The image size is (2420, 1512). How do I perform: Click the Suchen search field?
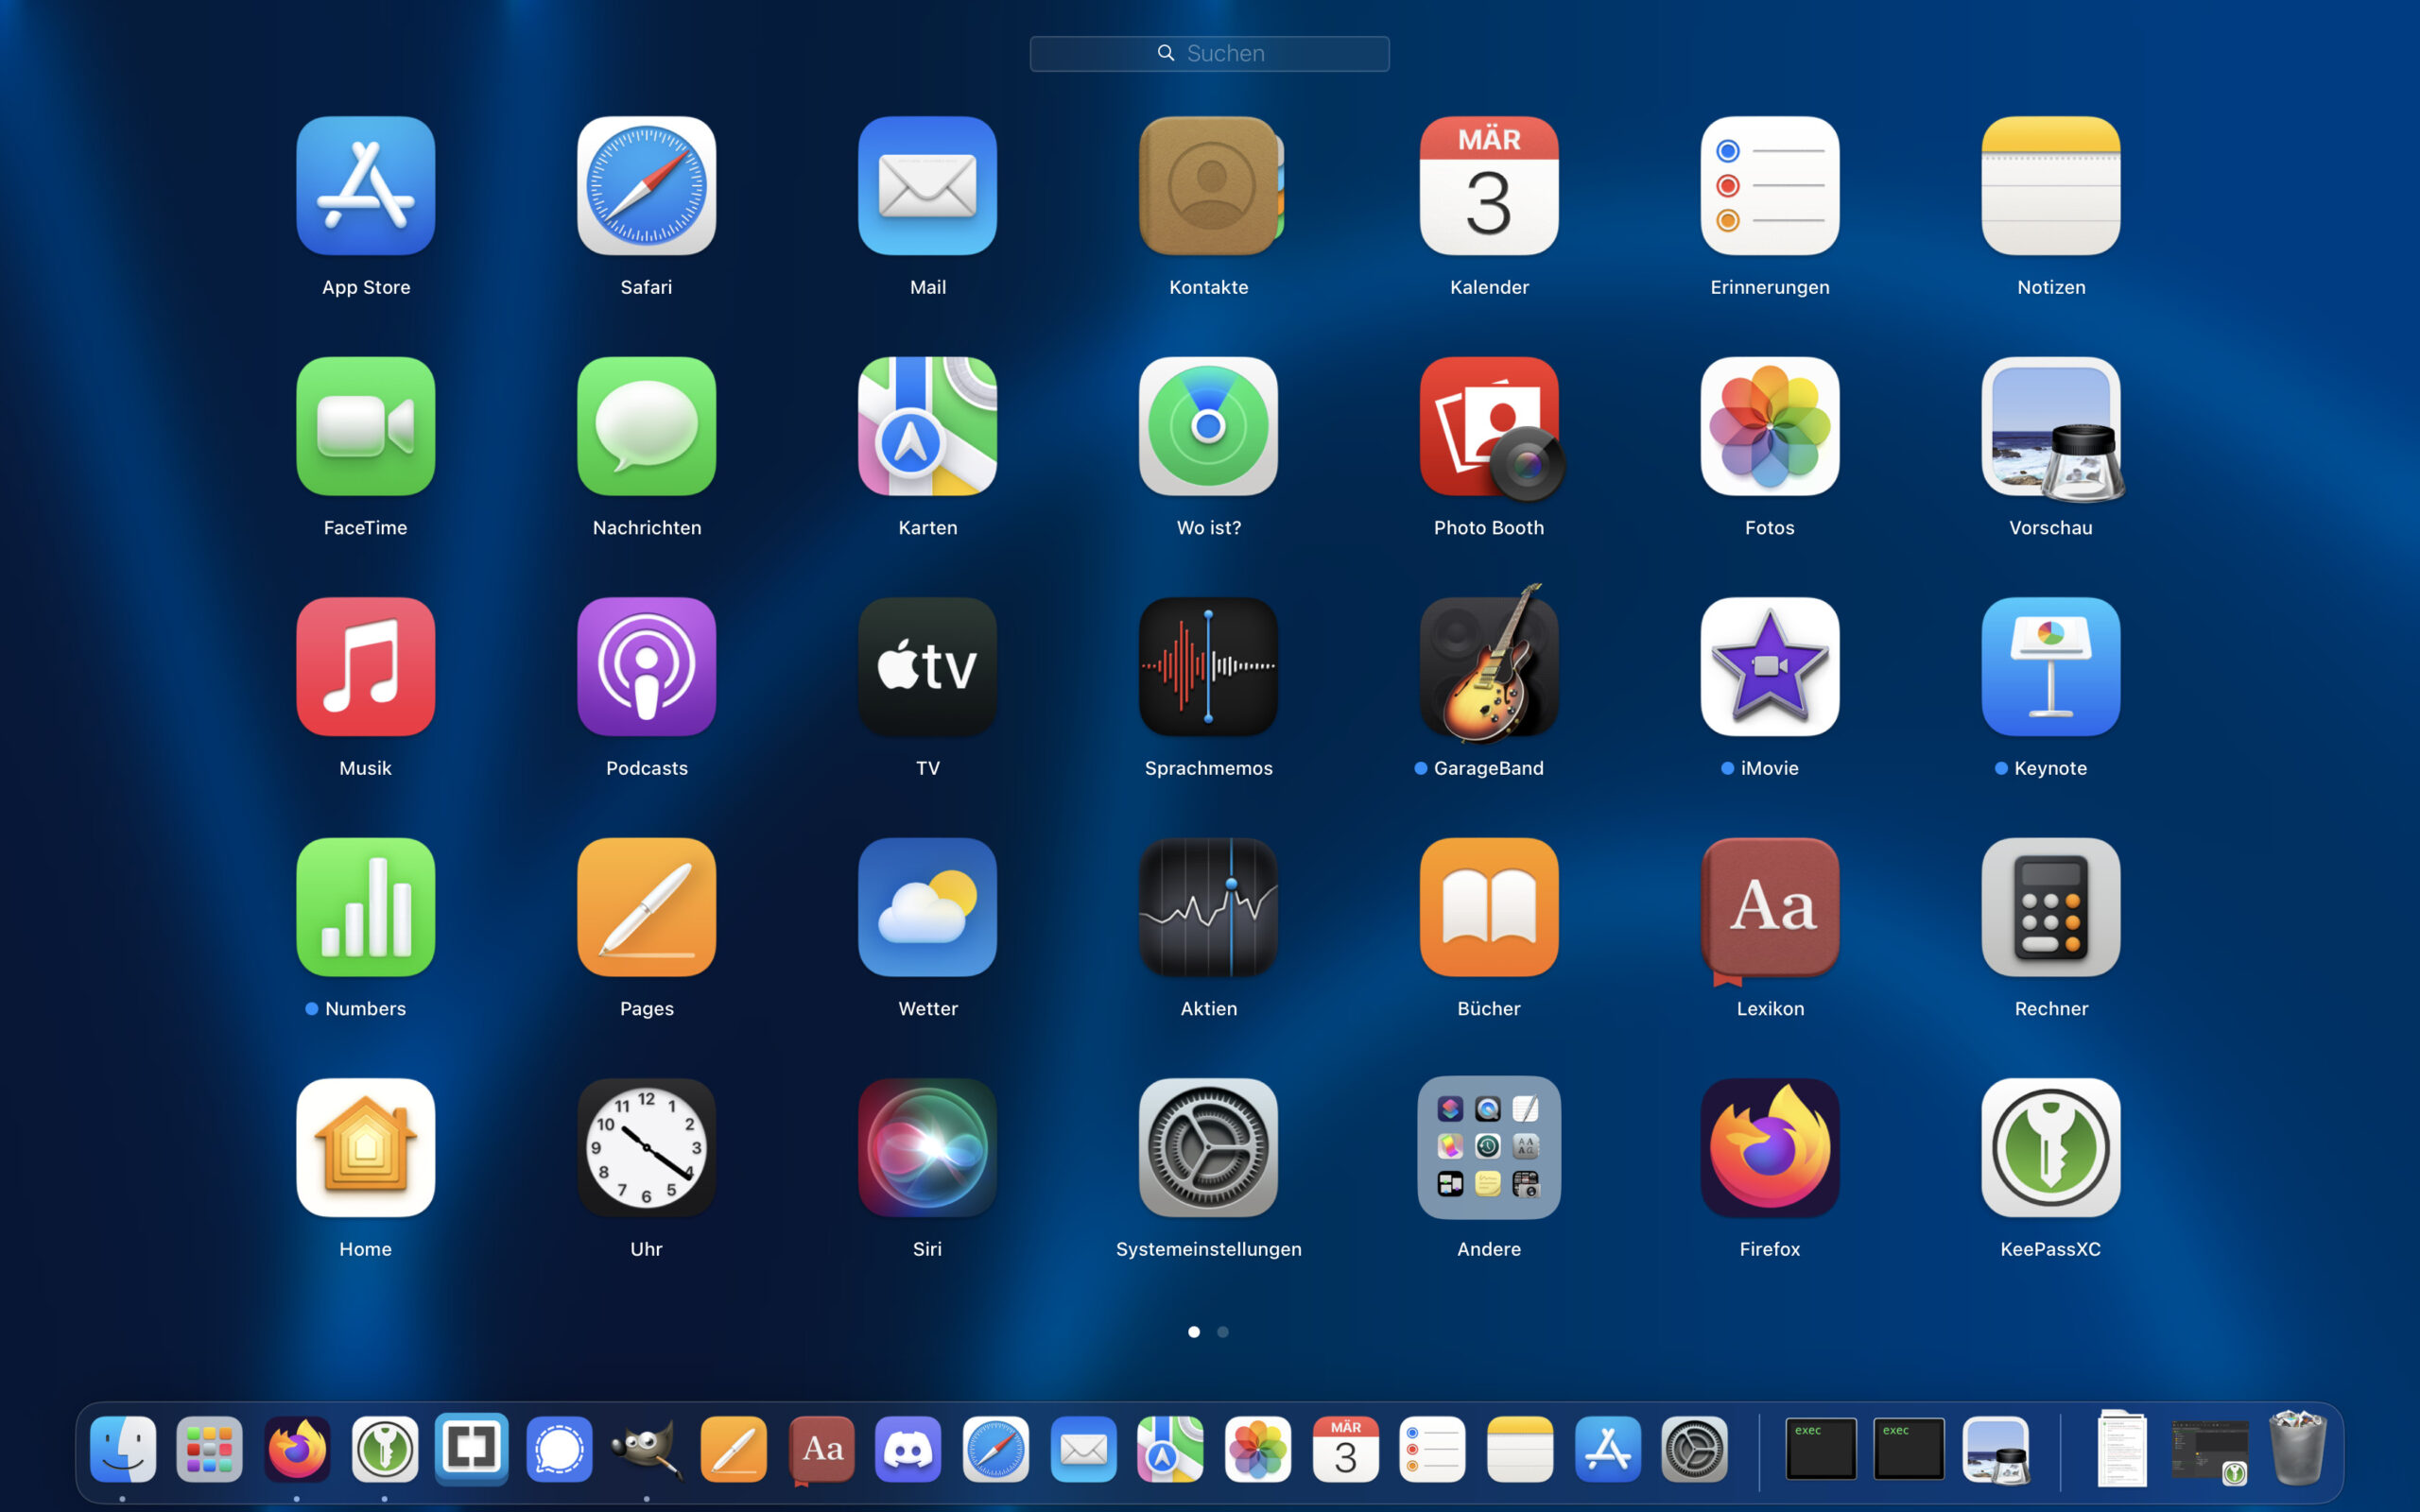[1209, 53]
